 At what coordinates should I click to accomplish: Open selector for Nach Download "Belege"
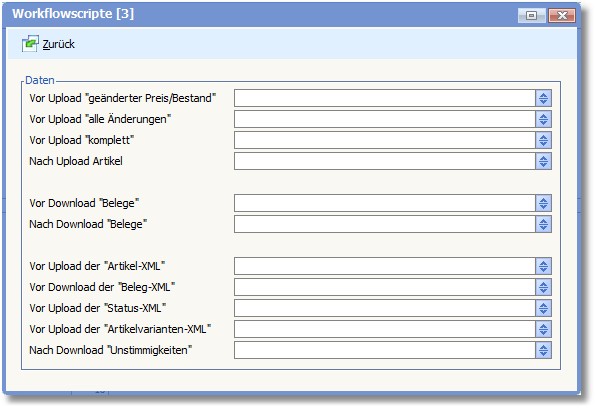[543, 224]
